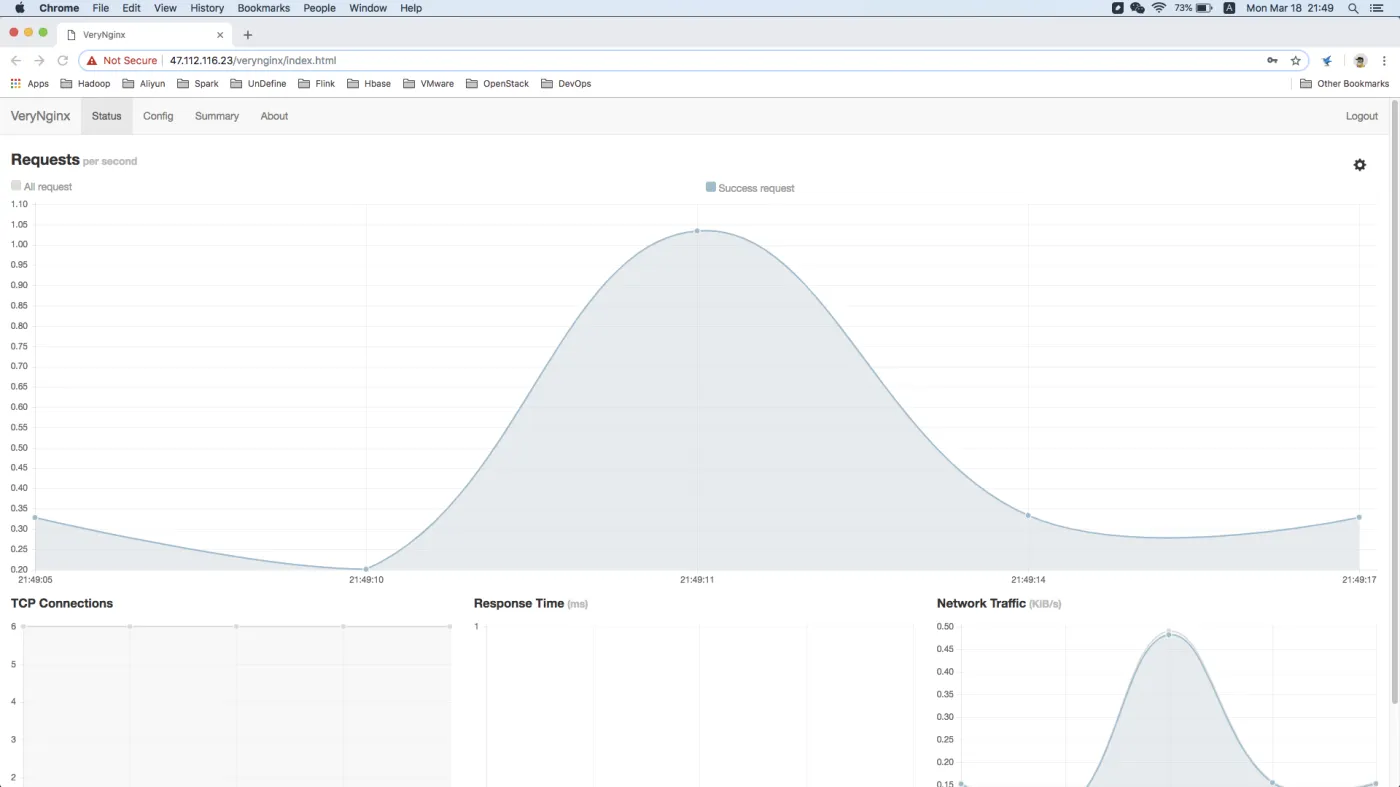Click the page vertical scrollbar
The width and height of the screenshot is (1400, 787).
tap(1394, 400)
